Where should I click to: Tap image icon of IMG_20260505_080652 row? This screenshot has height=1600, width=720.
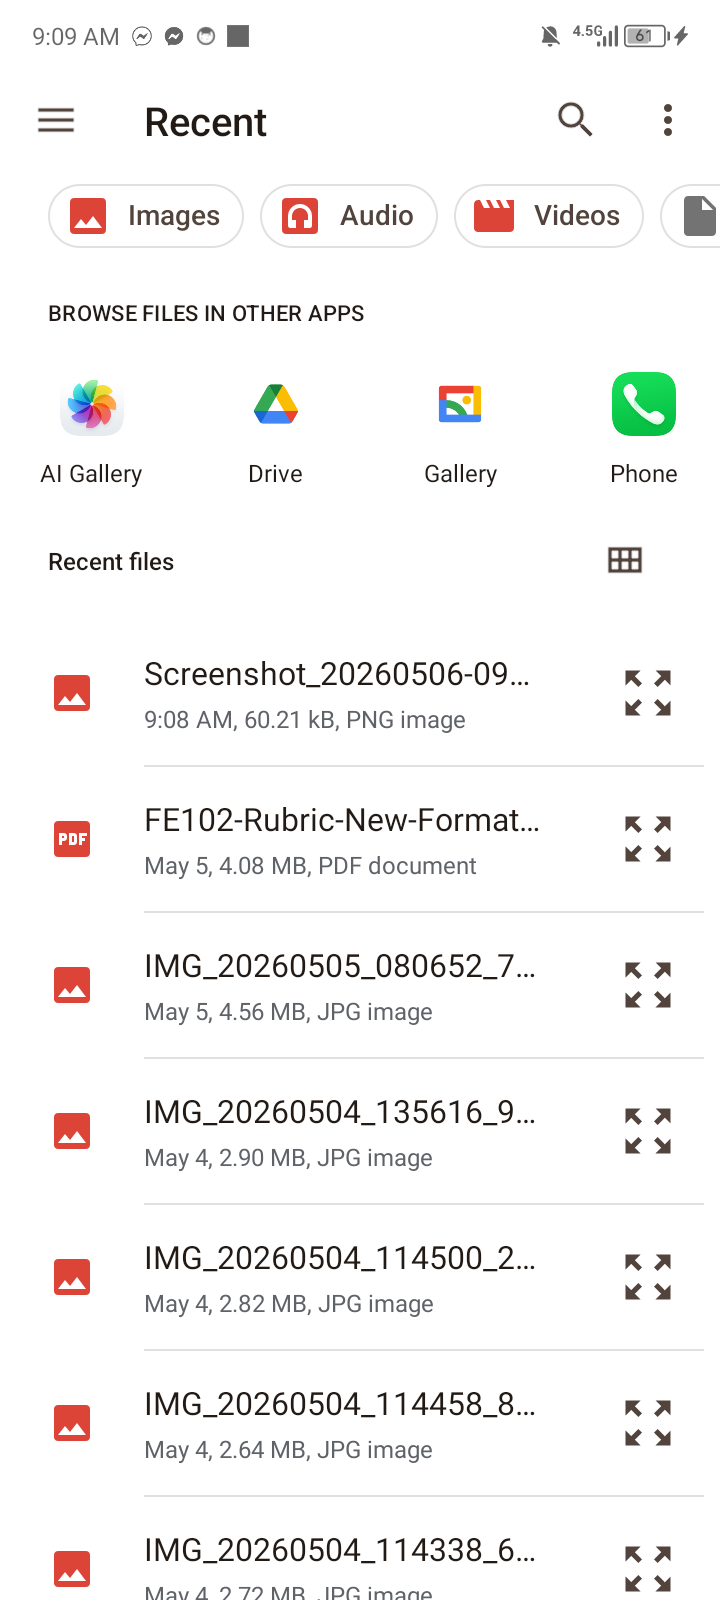click(x=72, y=985)
